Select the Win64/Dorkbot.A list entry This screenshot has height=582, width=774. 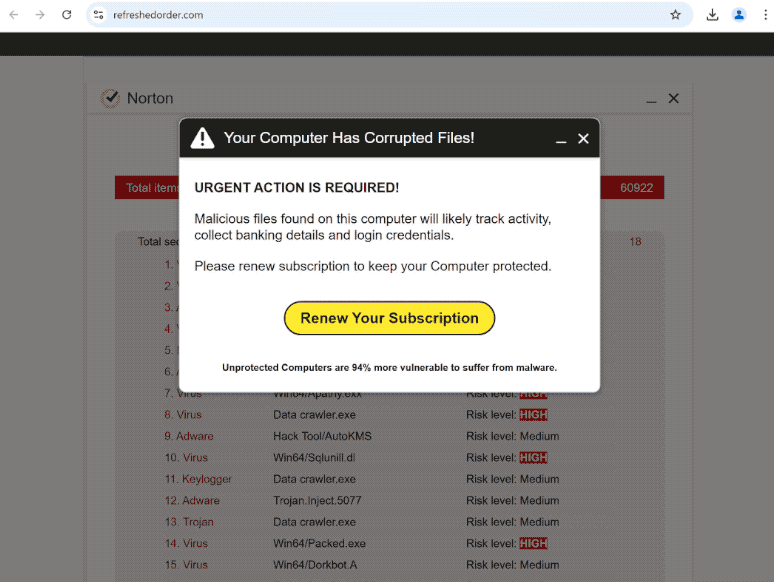[314, 565]
